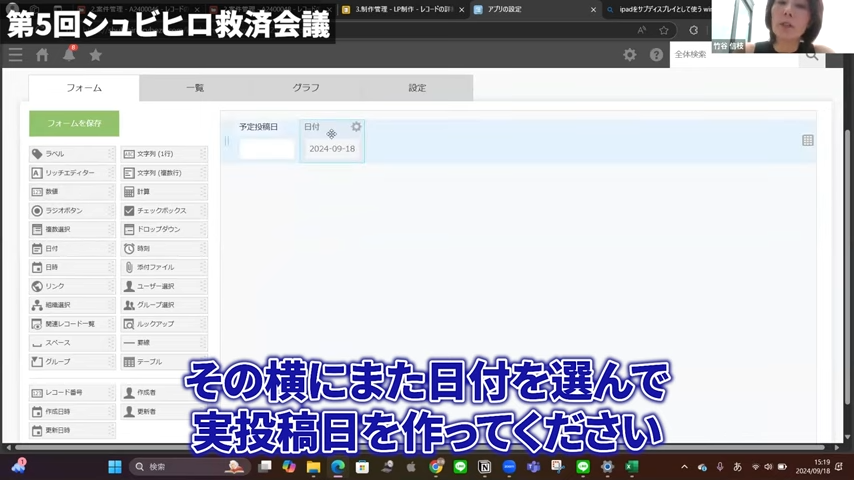Open the settings gear in kintone header
Screen dimensions: 854x480
point(630,54)
